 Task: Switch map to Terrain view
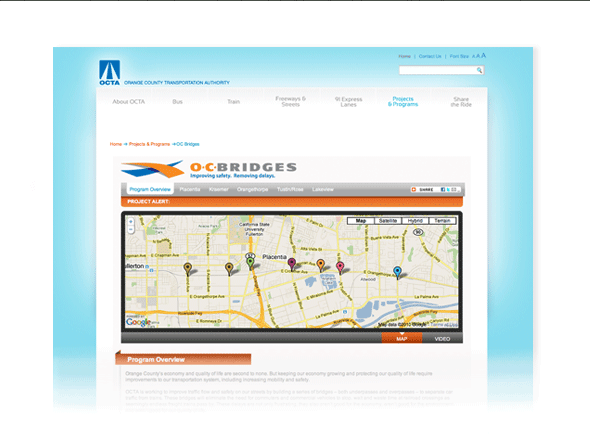pos(442,221)
